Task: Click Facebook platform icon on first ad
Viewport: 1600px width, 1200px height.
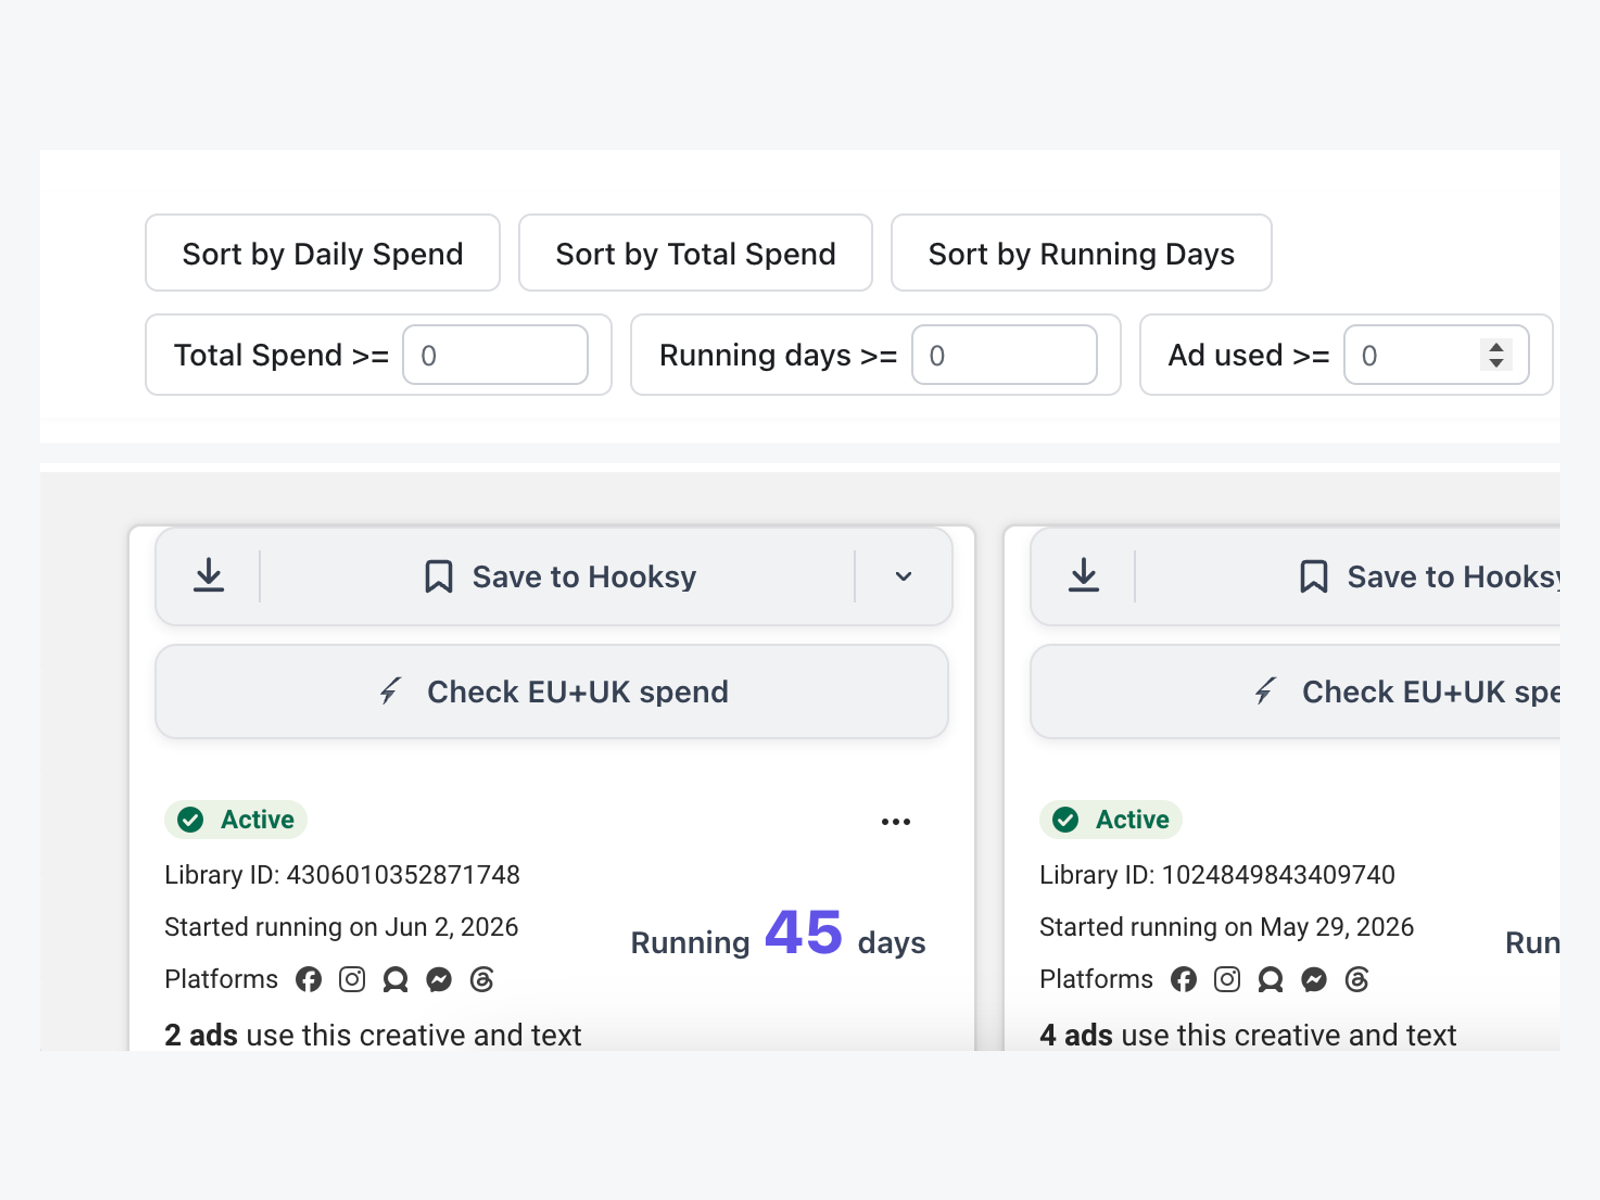Action: (x=309, y=979)
